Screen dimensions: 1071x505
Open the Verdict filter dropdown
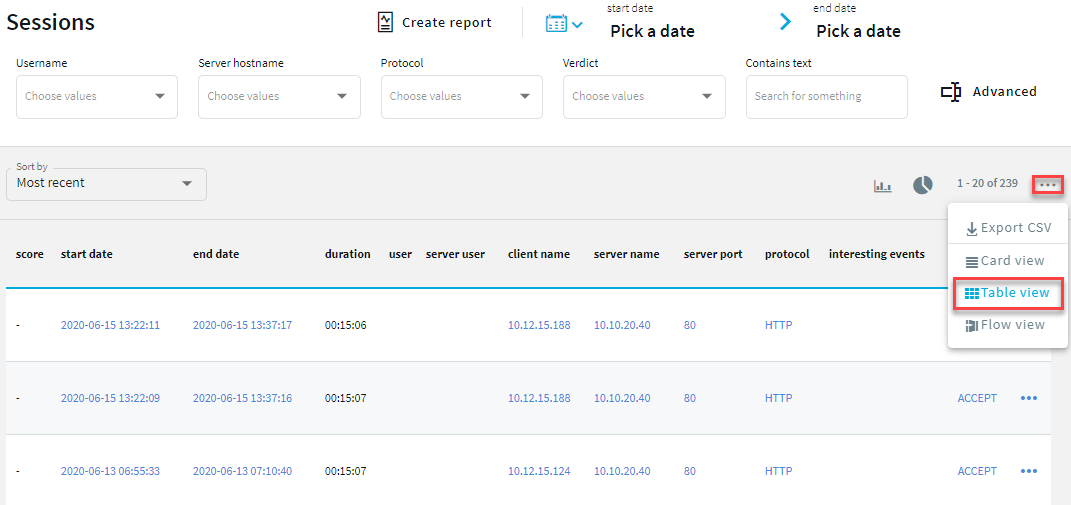coord(707,97)
